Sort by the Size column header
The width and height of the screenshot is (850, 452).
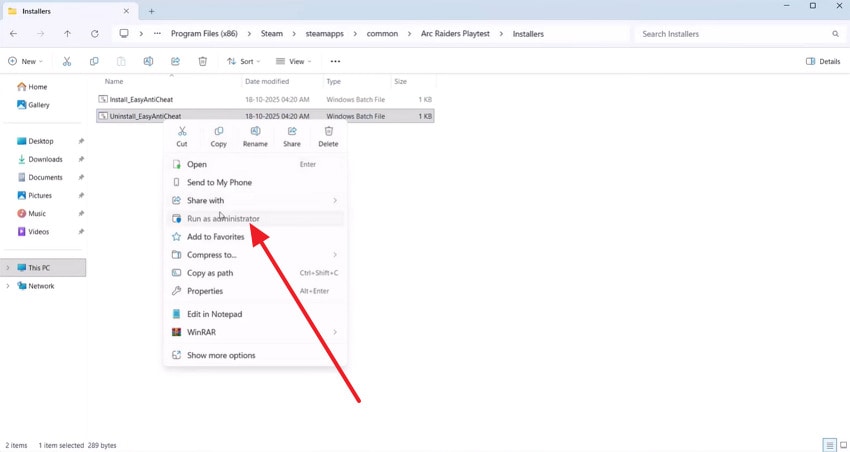[x=401, y=81]
